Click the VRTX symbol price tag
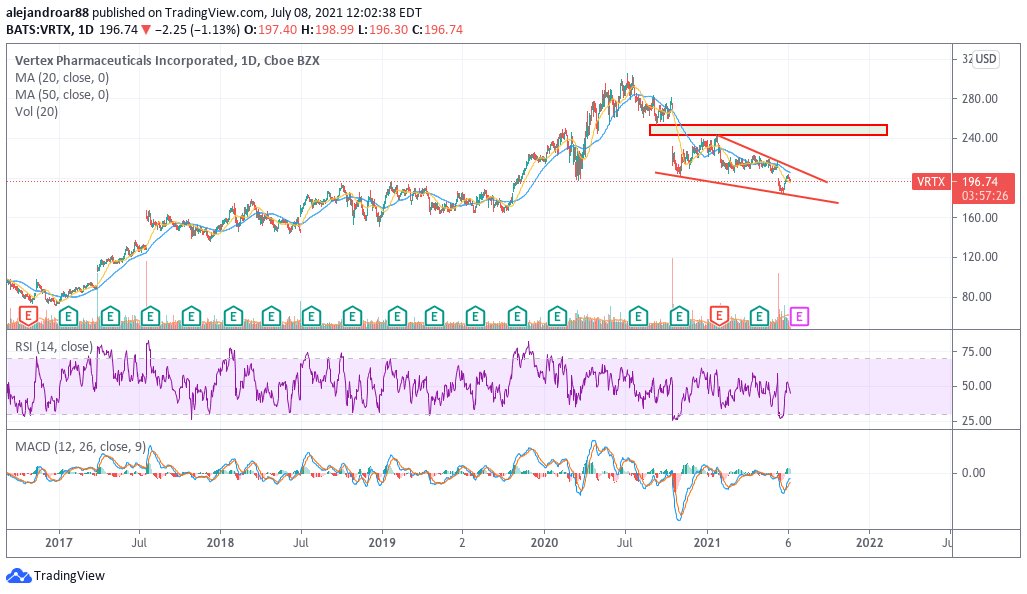Viewport: 1027px width, 594px height. pyautogui.click(x=931, y=181)
